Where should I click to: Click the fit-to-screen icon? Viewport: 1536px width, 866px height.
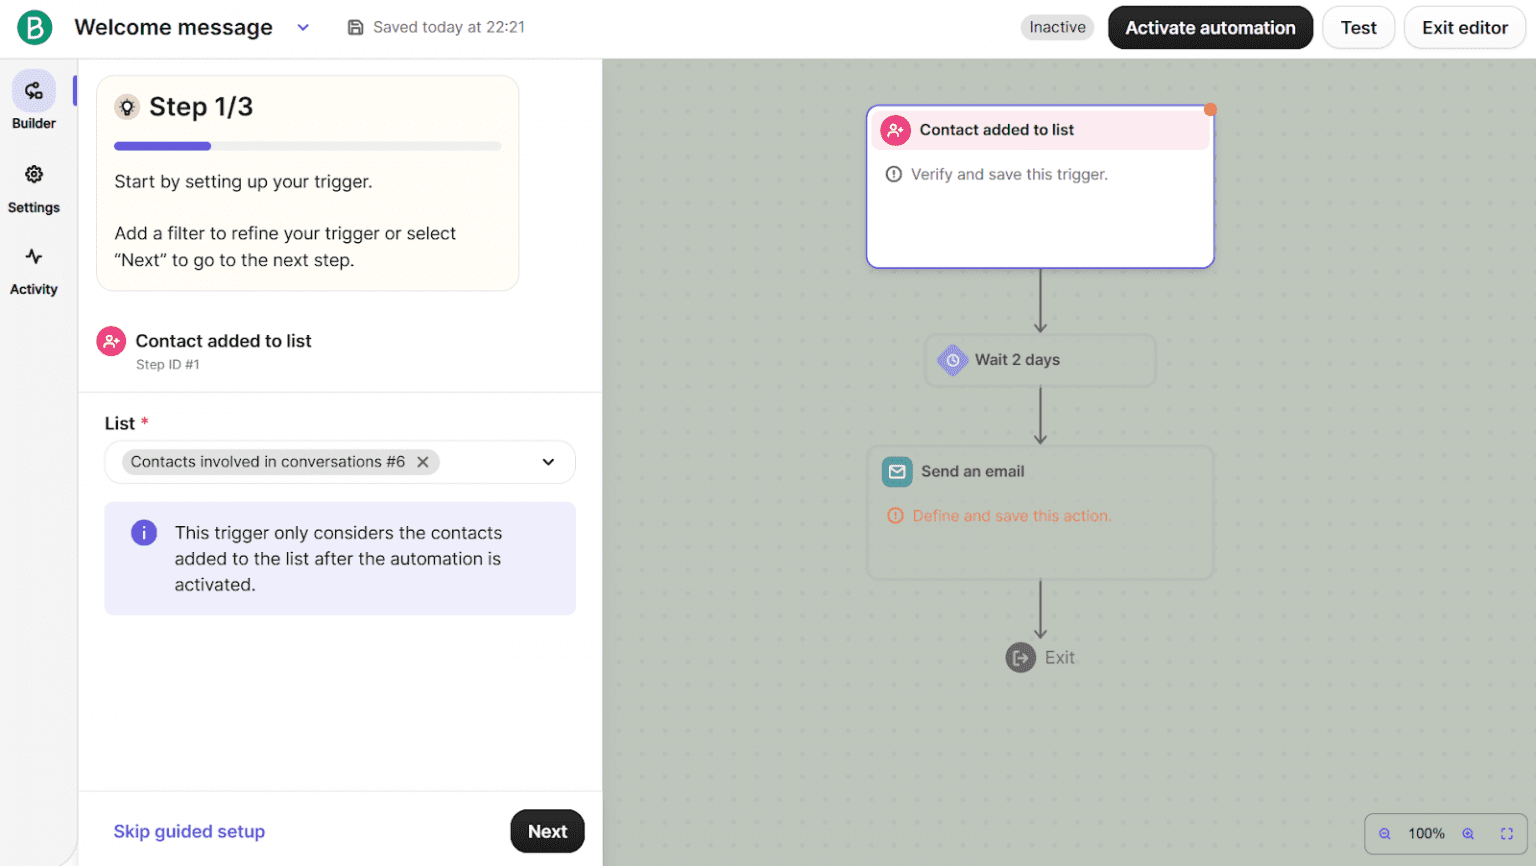[x=1507, y=834]
